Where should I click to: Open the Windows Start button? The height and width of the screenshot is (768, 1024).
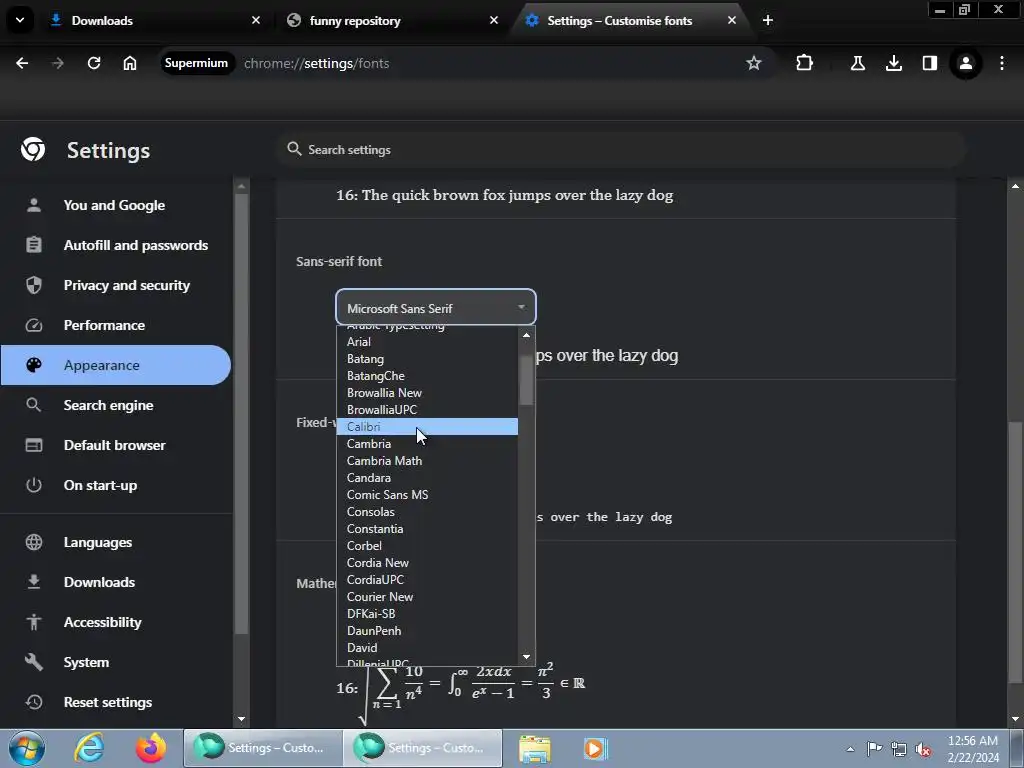27,748
